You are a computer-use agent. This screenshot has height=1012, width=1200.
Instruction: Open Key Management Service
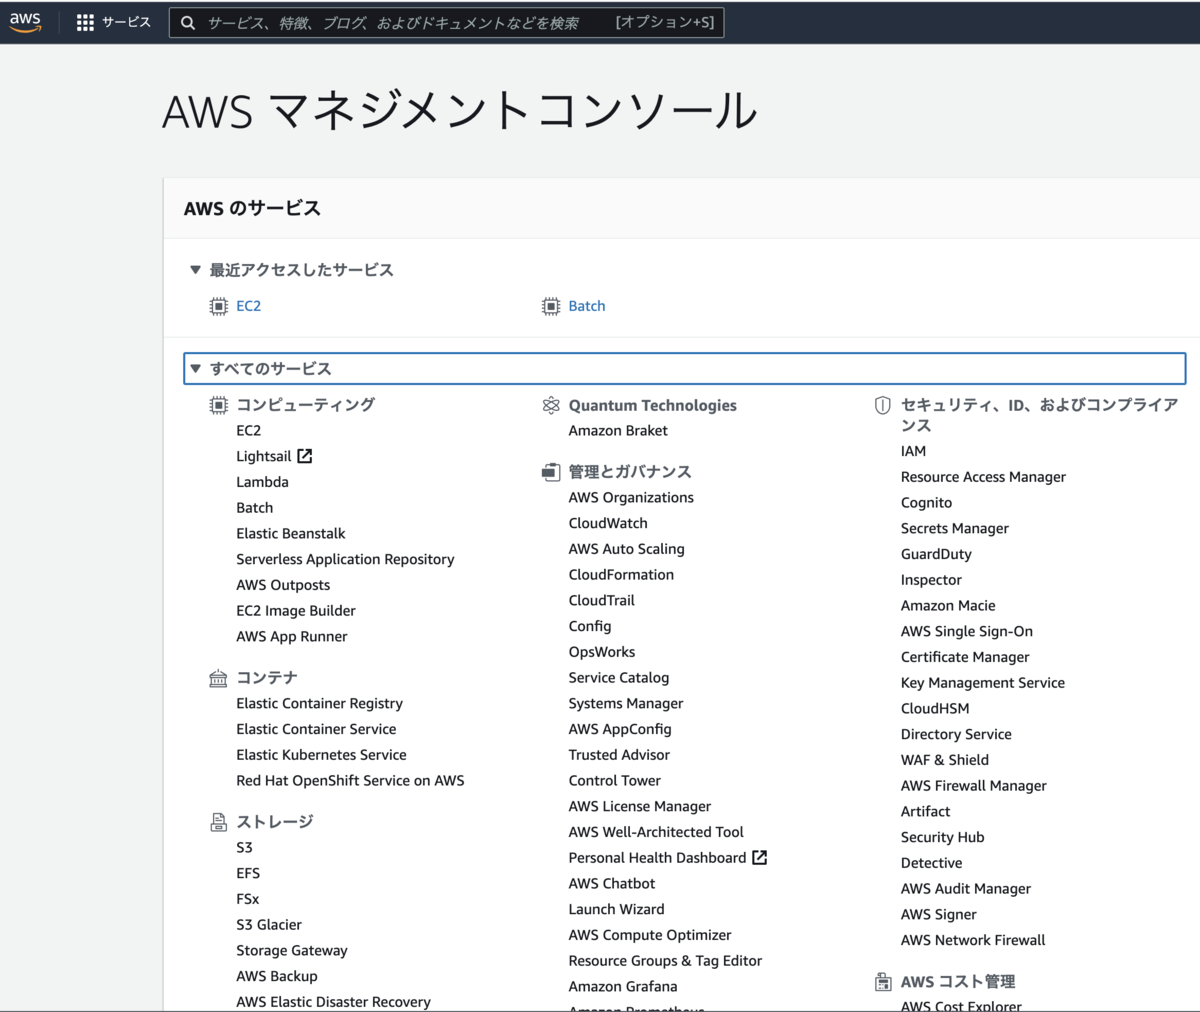pyautogui.click(x=983, y=683)
